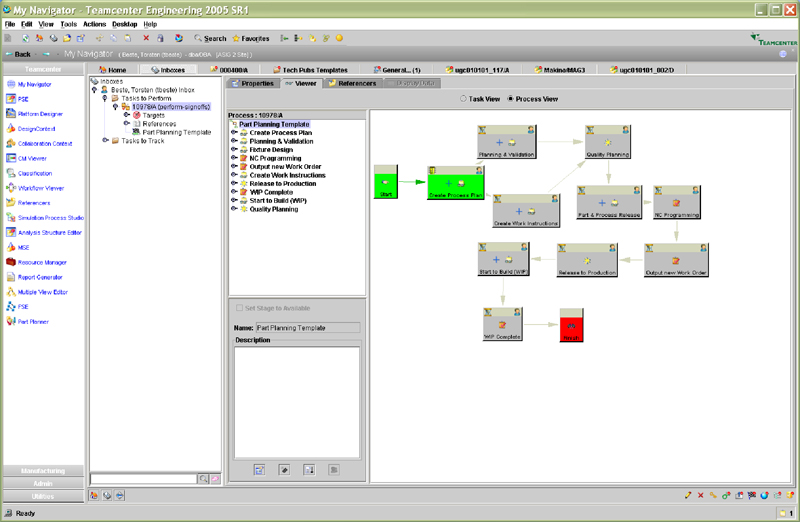Expand NC Programming in process tree

[234, 158]
